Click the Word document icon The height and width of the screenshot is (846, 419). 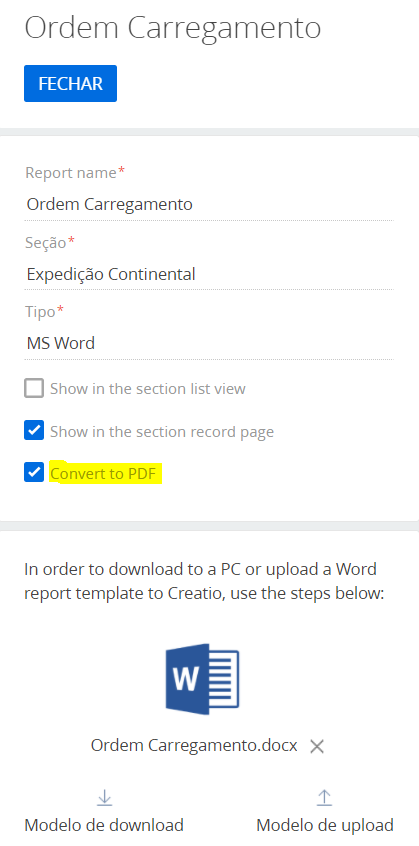pos(202,679)
